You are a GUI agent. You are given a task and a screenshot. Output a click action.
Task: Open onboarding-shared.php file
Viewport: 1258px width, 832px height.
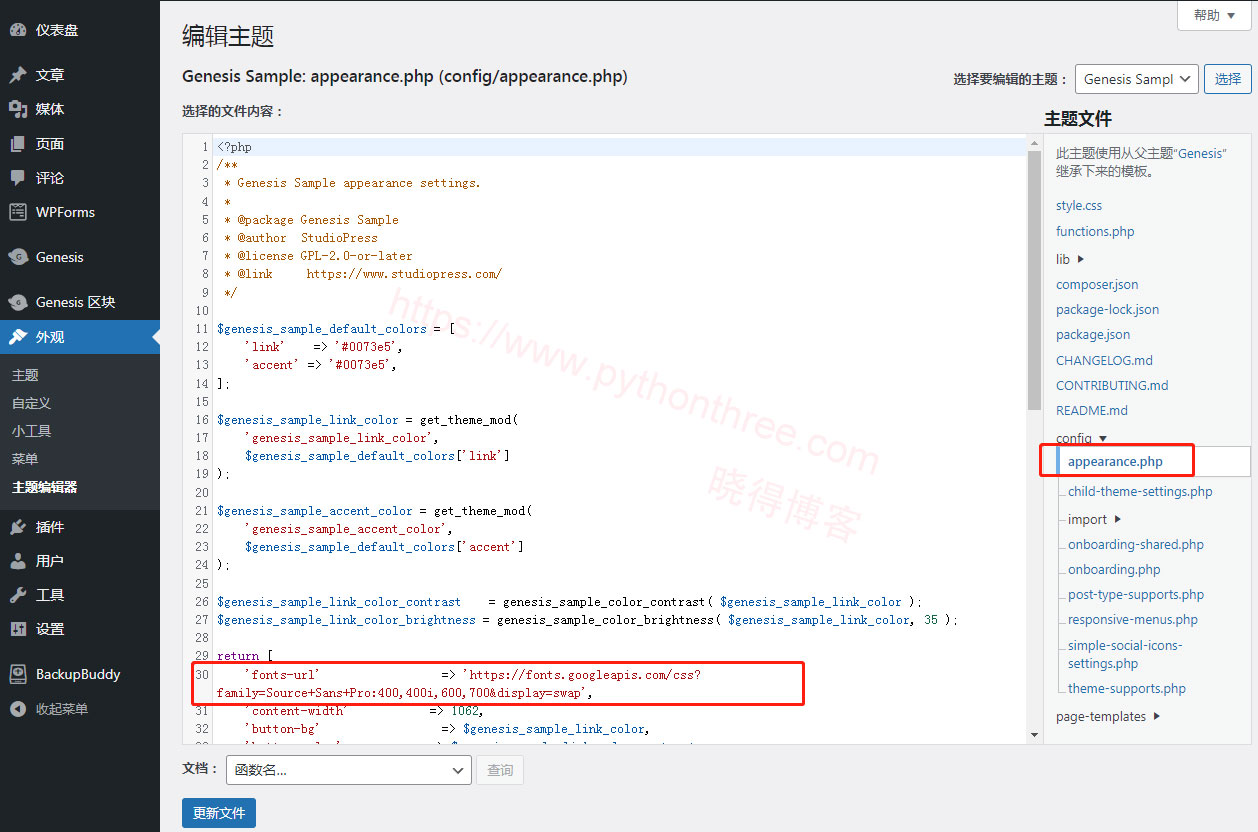(x=1136, y=544)
